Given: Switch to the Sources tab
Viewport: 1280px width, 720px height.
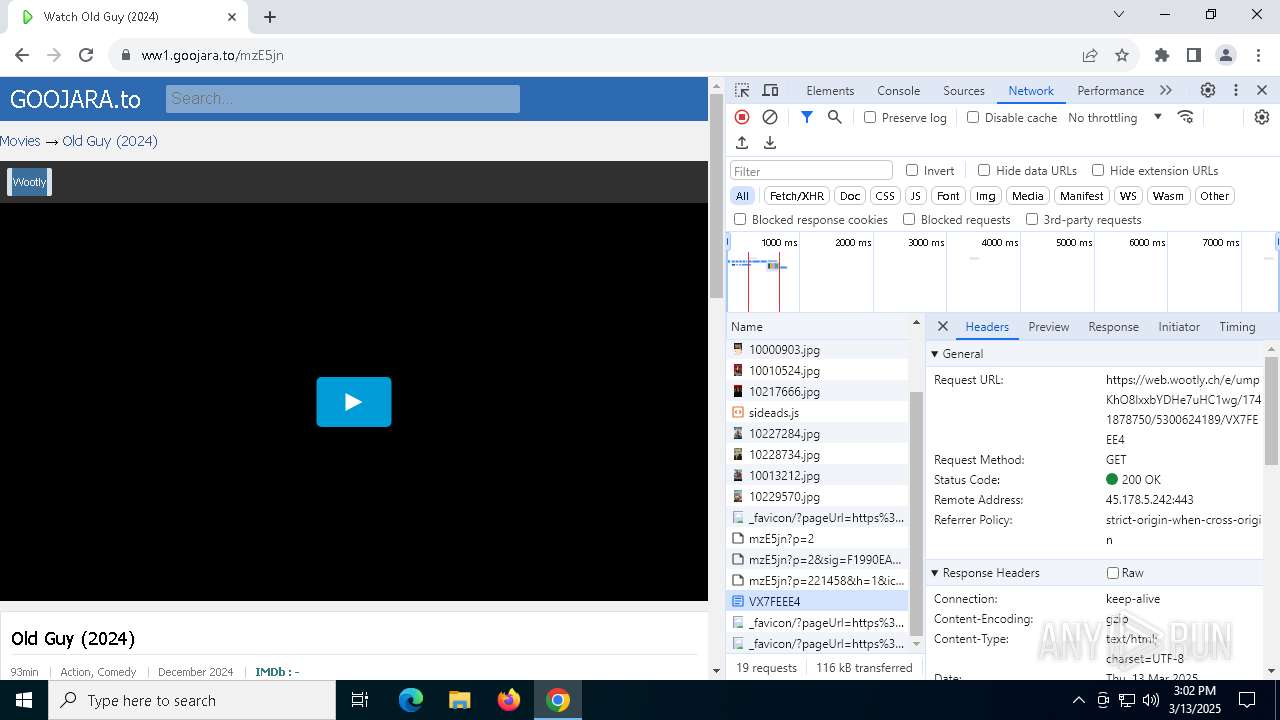Looking at the screenshot, I should [964, 90].
